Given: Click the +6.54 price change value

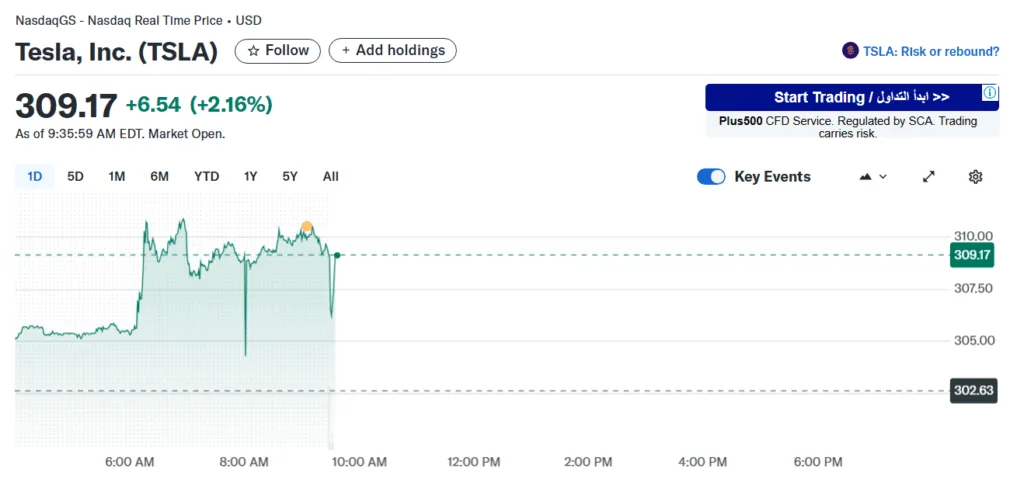Looking at the screenshot, I should [x=153, y=104].
